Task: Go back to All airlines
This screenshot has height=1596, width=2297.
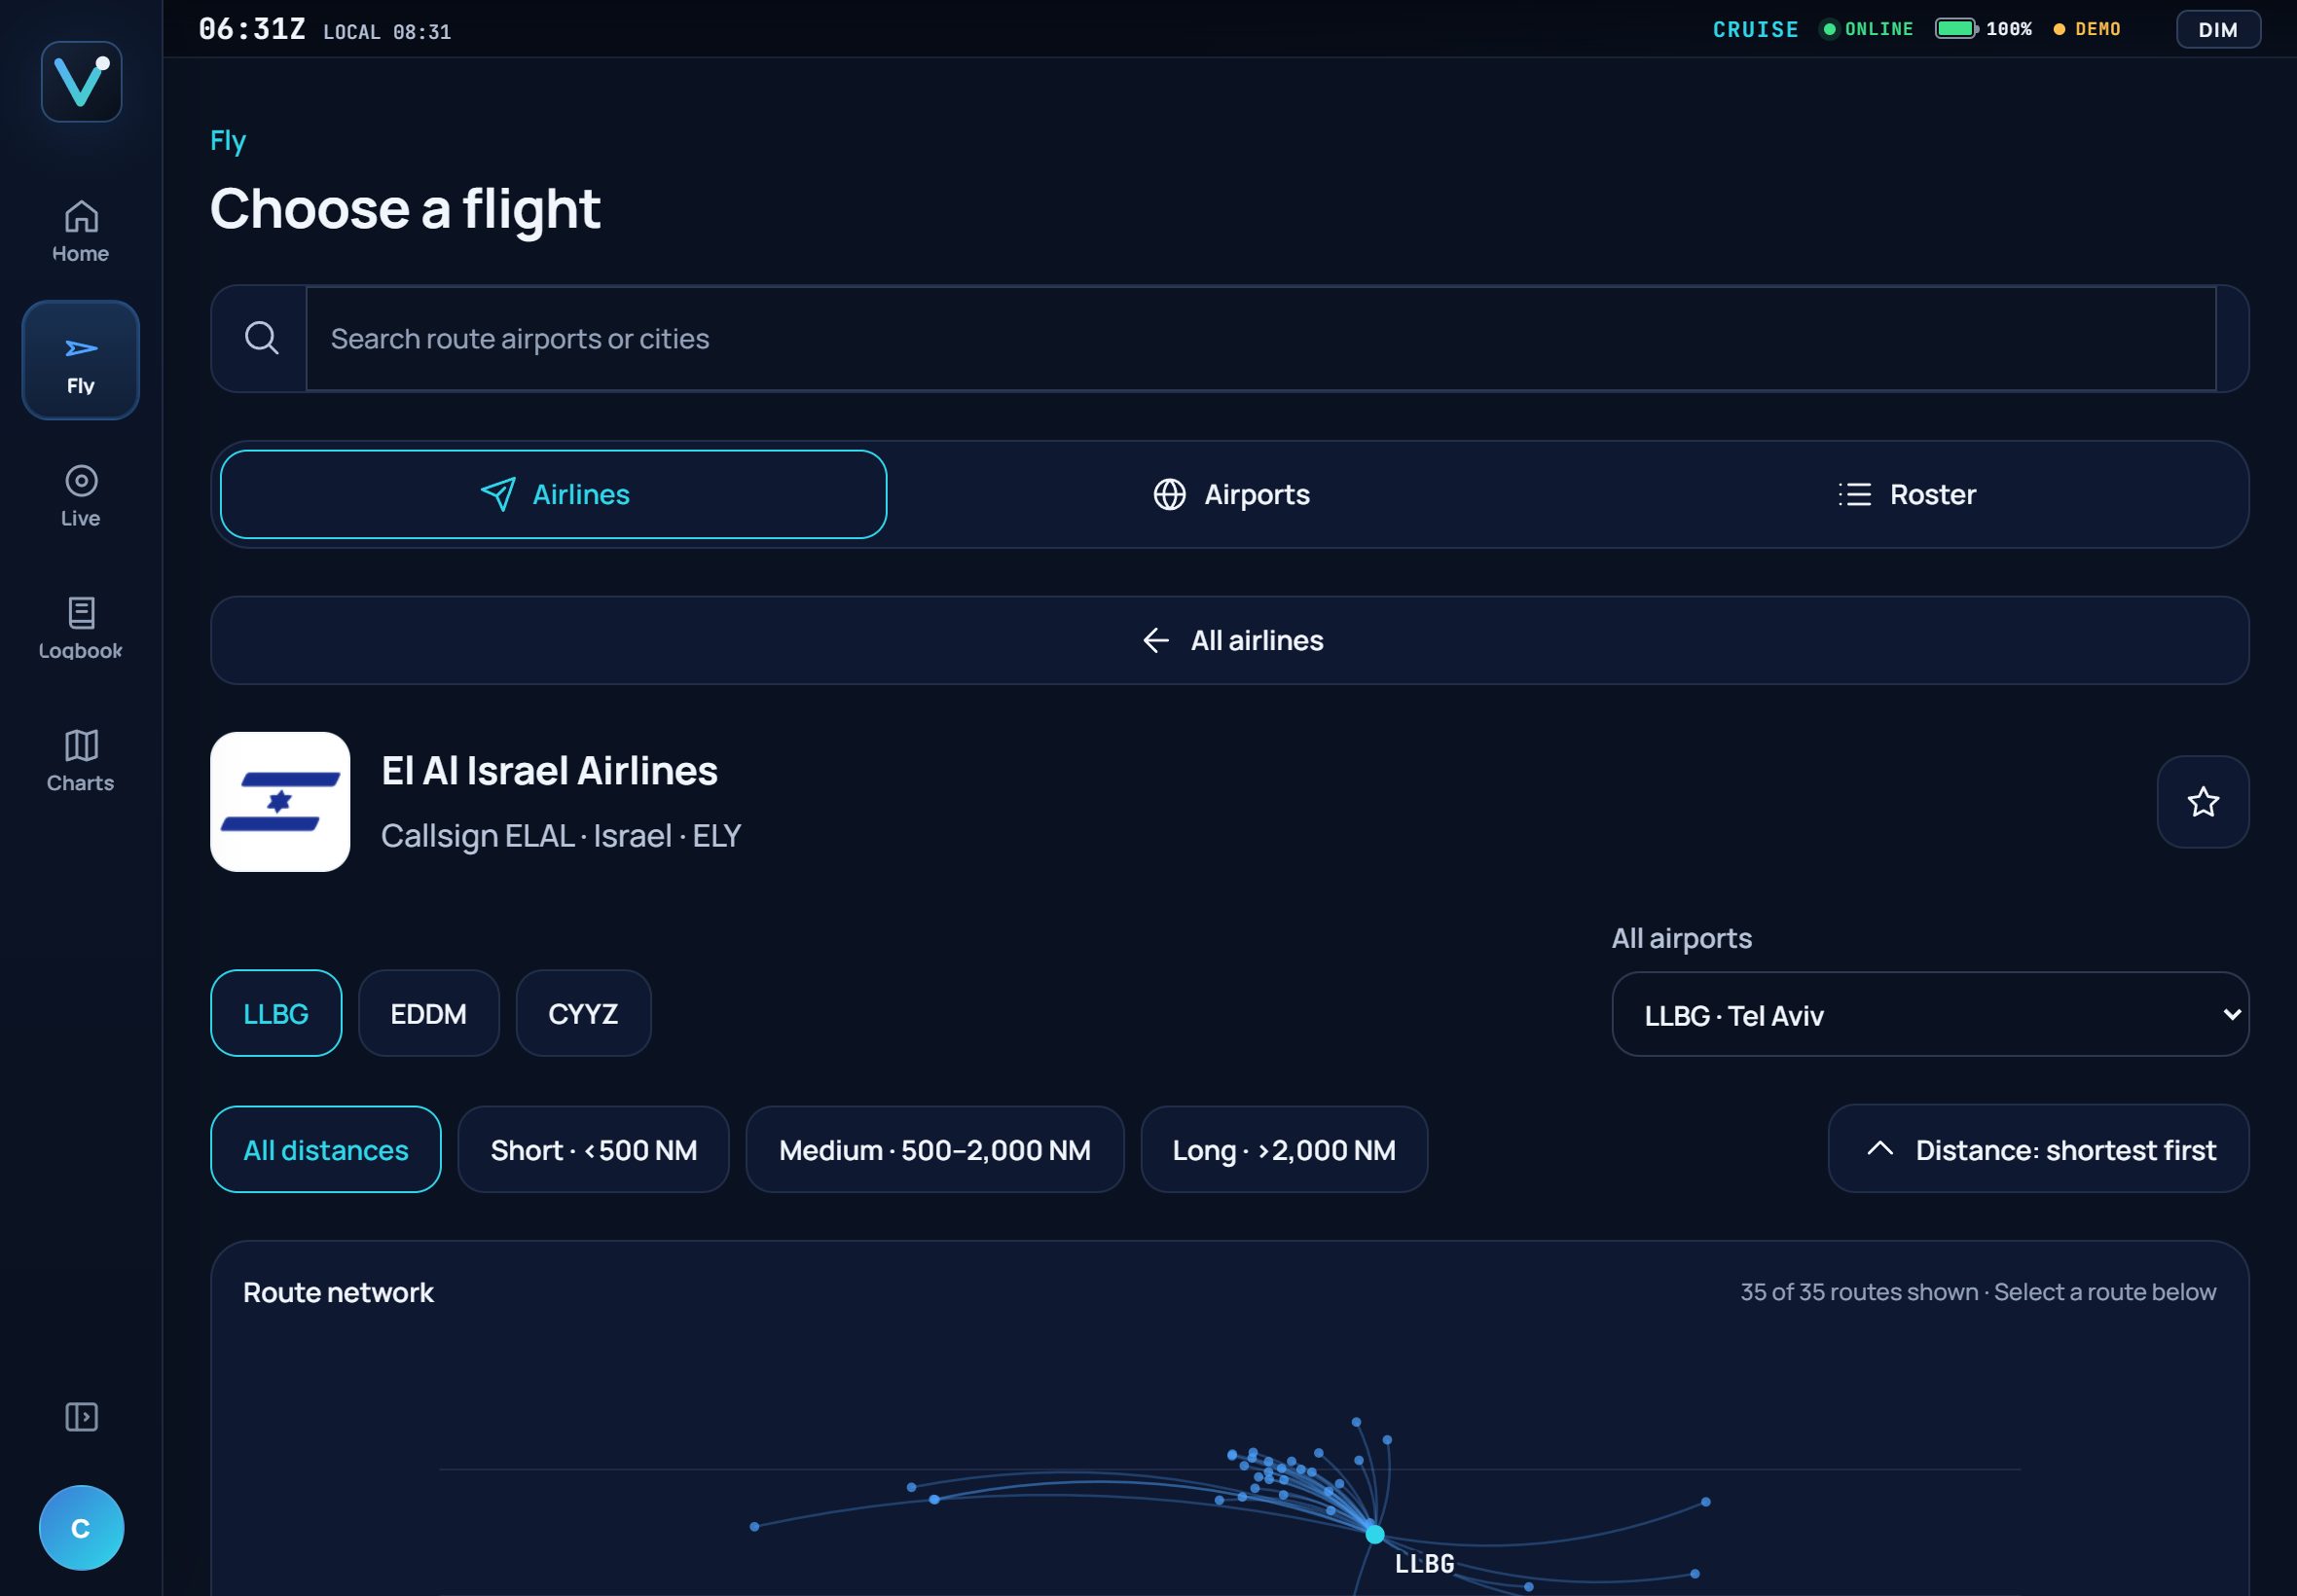Action: click(1230, 640)
